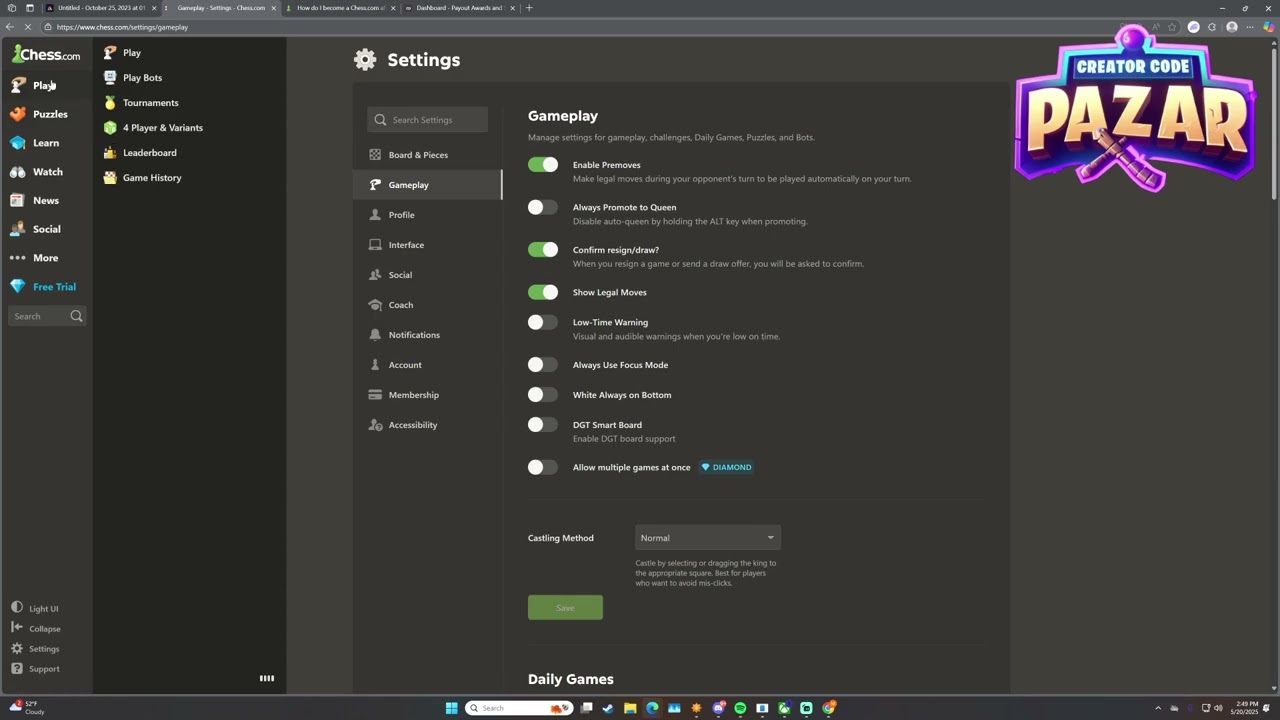Click the Interface monitor icon

(375, 245)
